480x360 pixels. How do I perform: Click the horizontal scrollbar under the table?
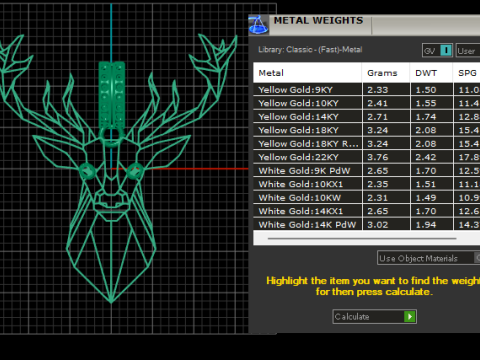(362, 238)
